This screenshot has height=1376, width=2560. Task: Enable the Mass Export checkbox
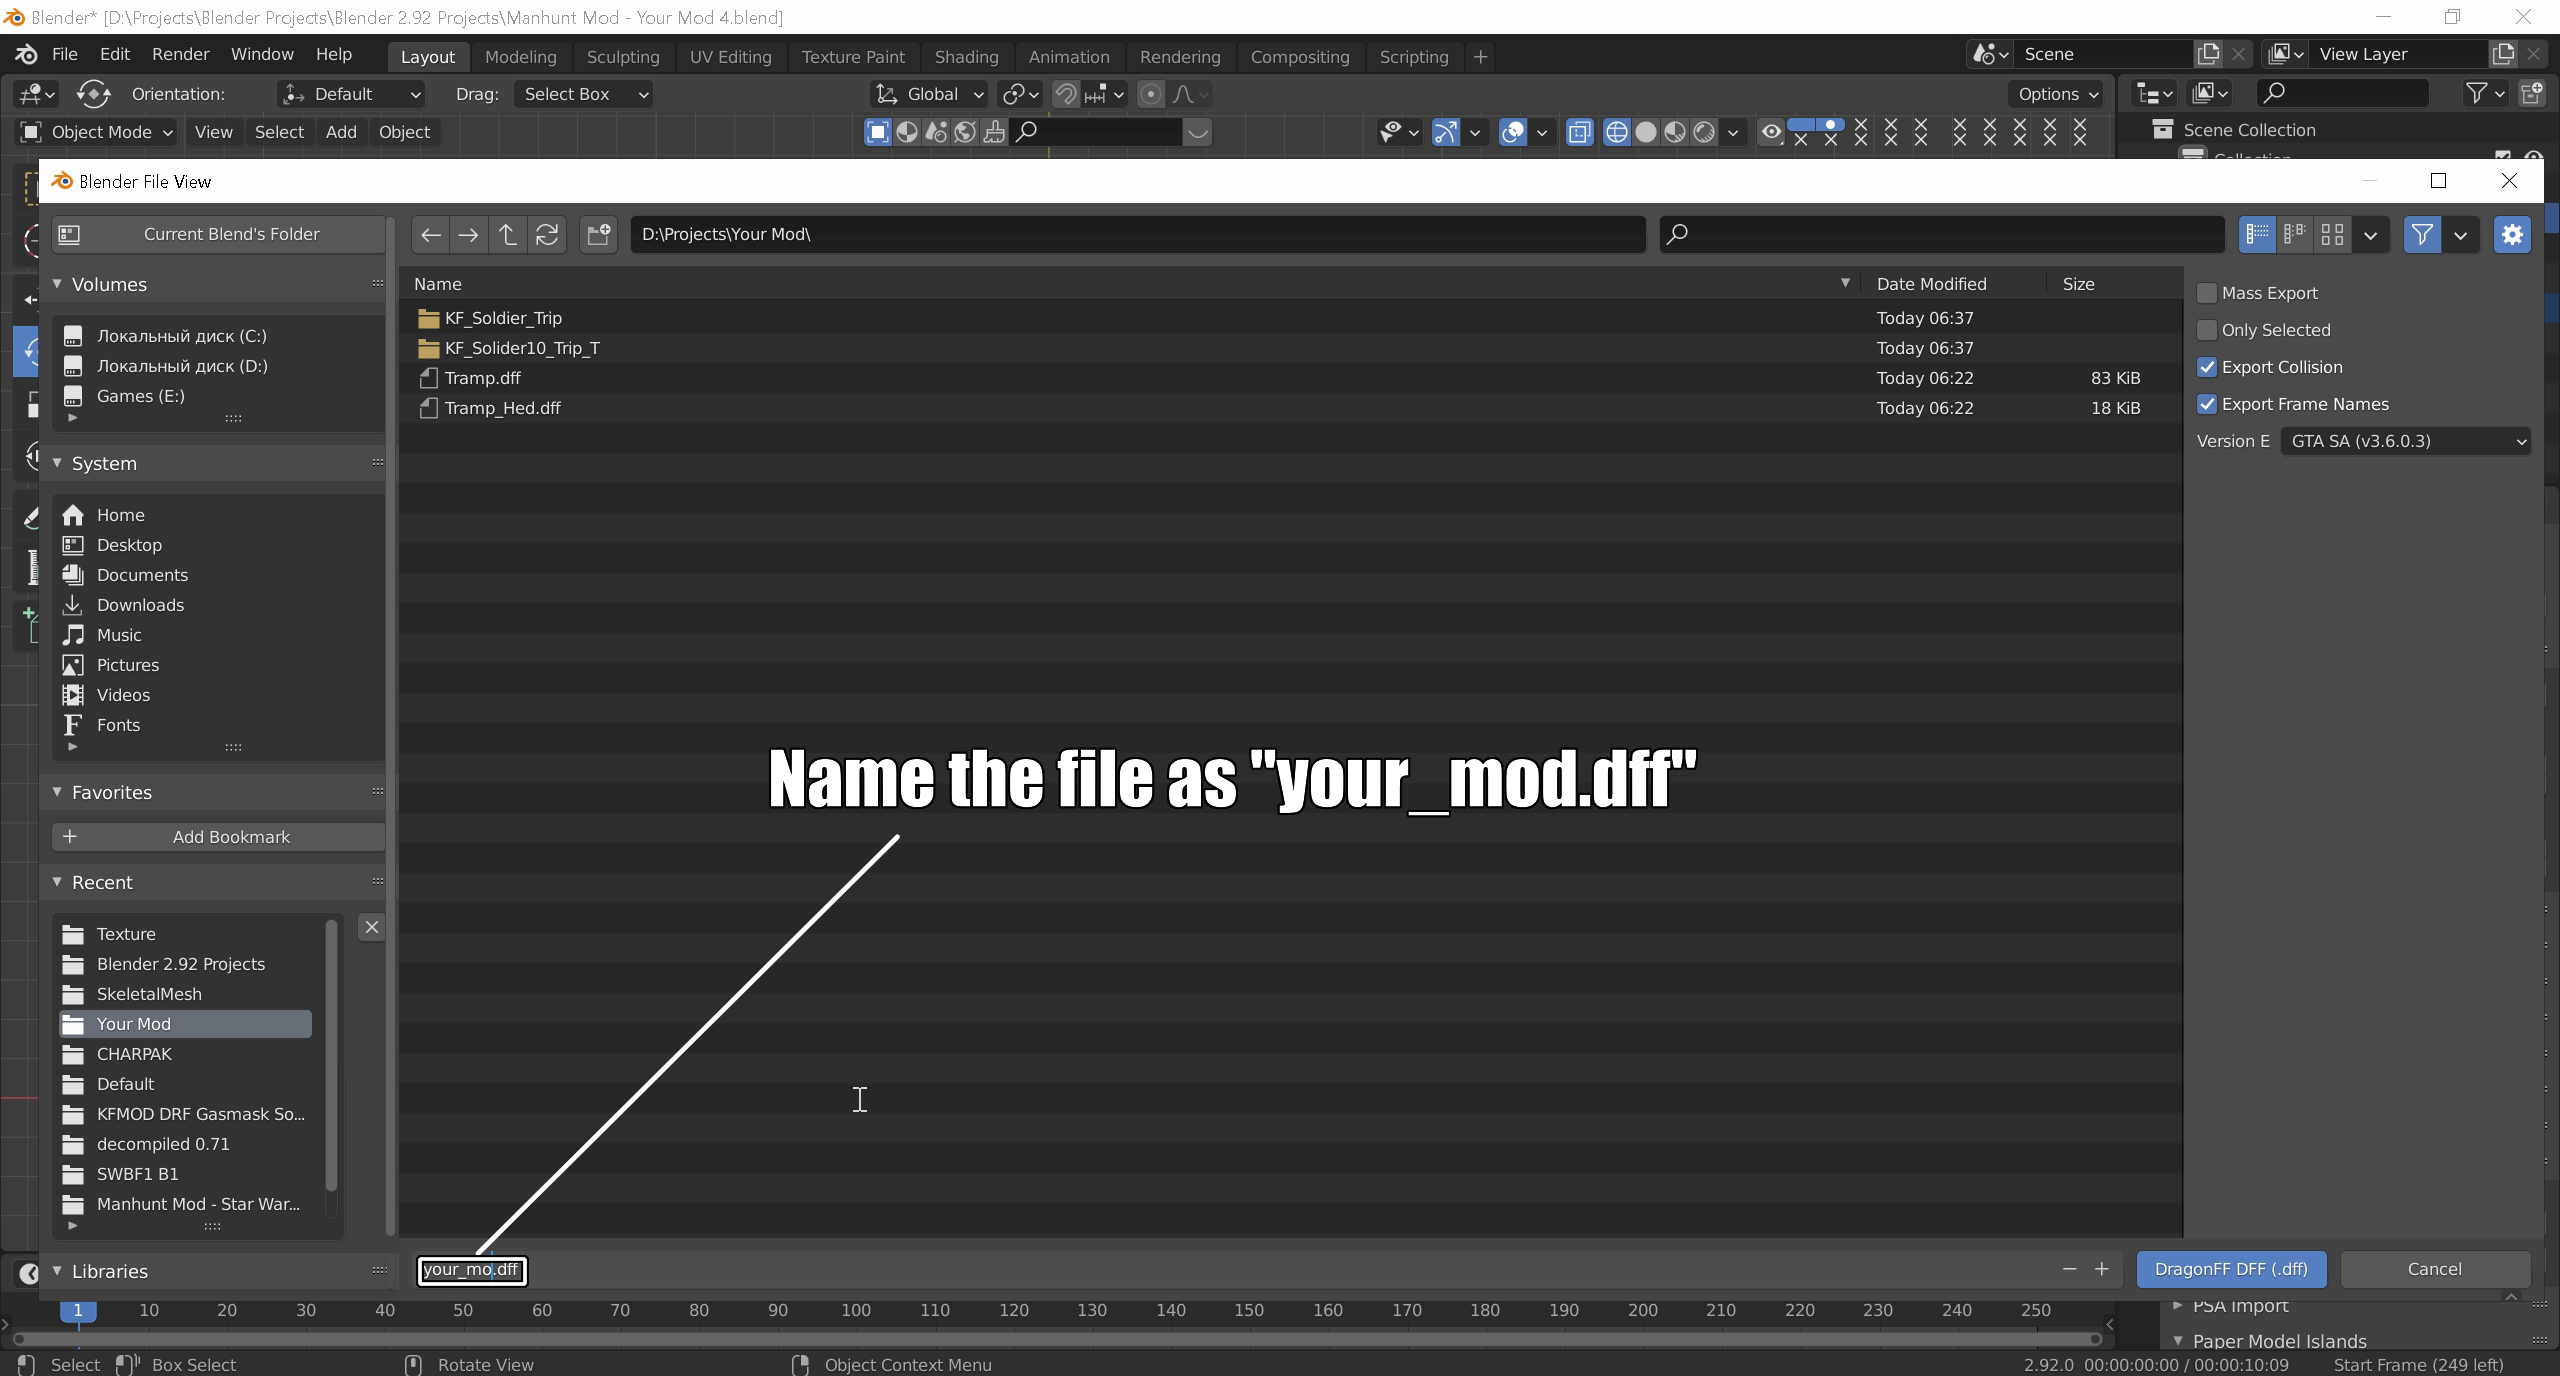point(2207,293)
